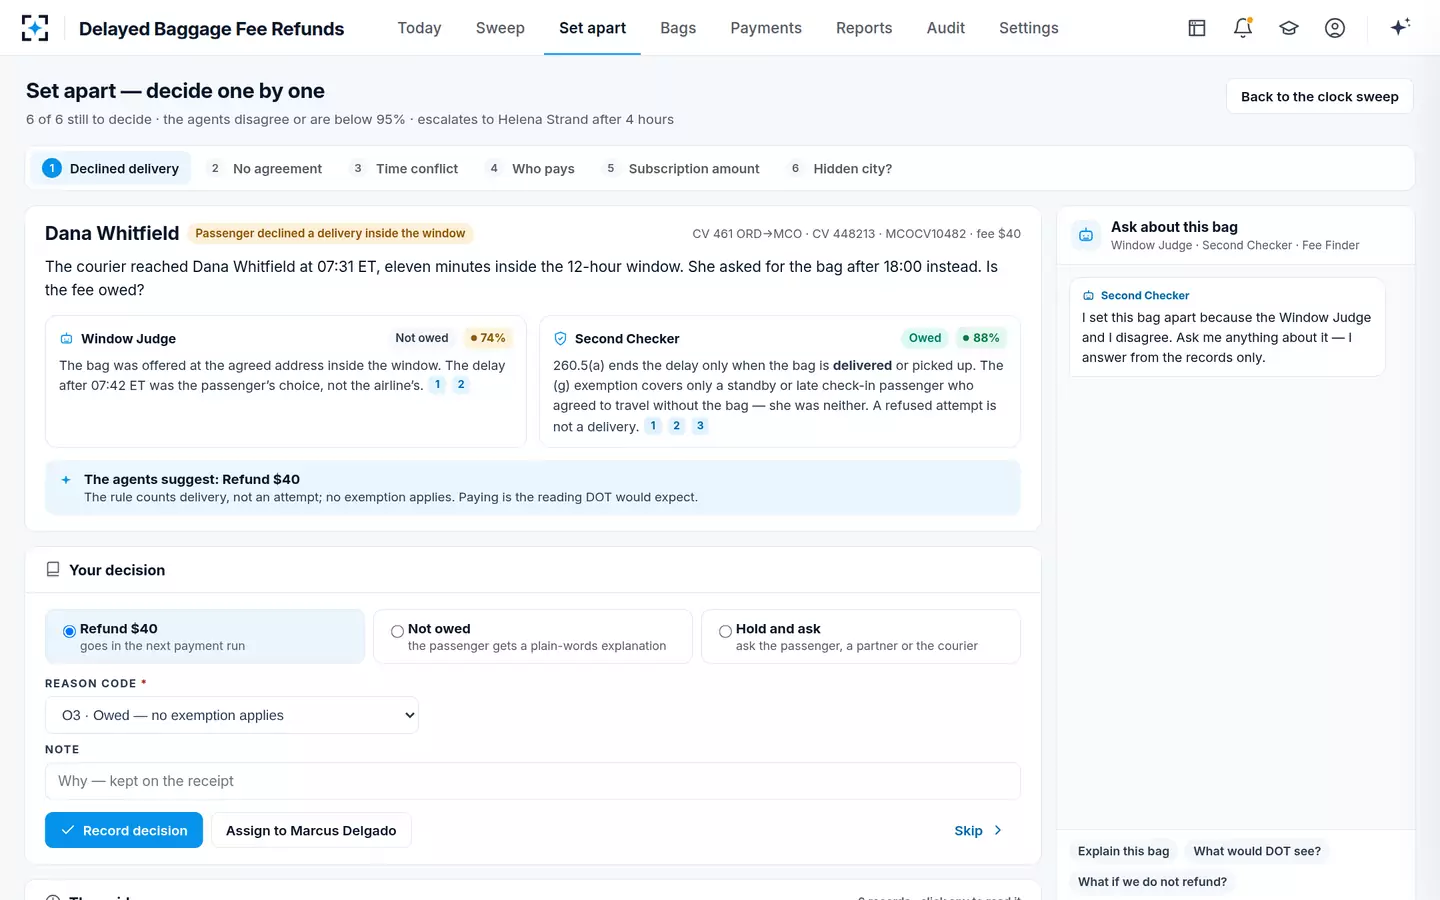The height and width of the screenshot is (900, 1440).
Task: Click the Window Judge agent icon
Action: tap(66, 339)
